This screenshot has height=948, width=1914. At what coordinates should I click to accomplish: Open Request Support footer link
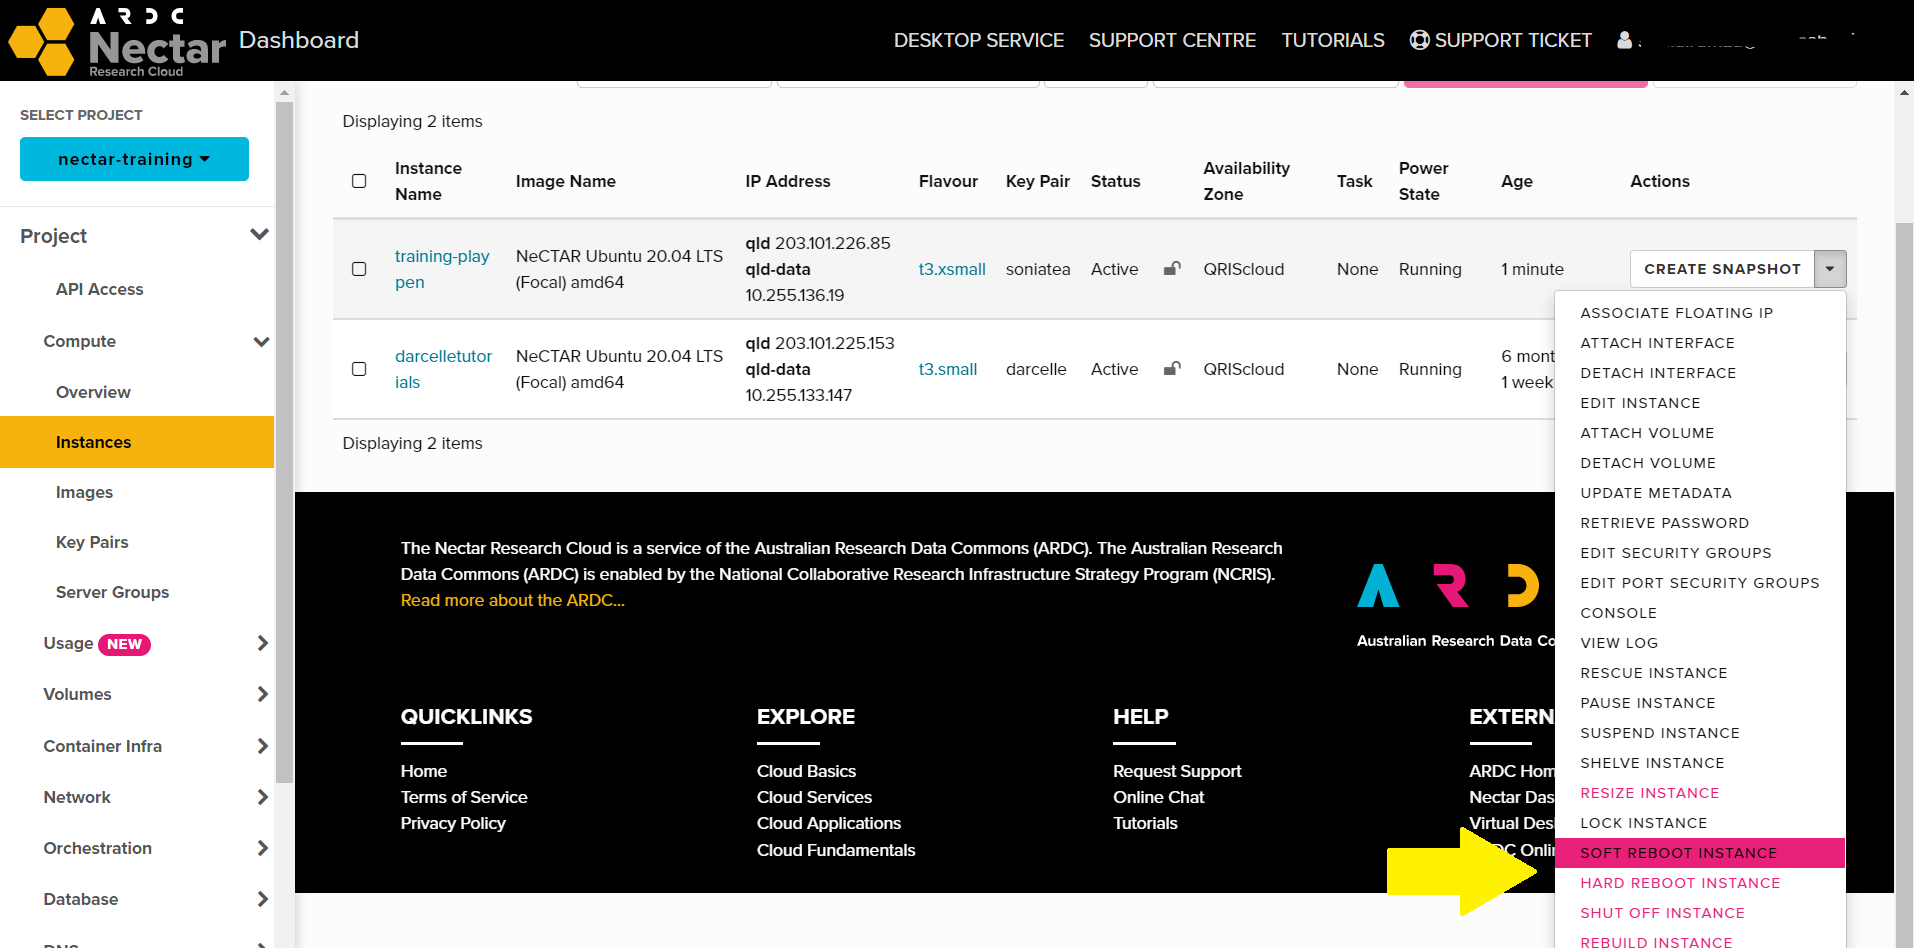(x=1177, y=771)
